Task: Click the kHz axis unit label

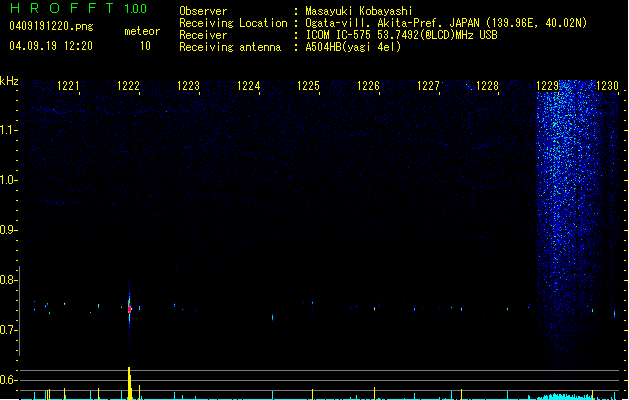Action: (9, 81)
